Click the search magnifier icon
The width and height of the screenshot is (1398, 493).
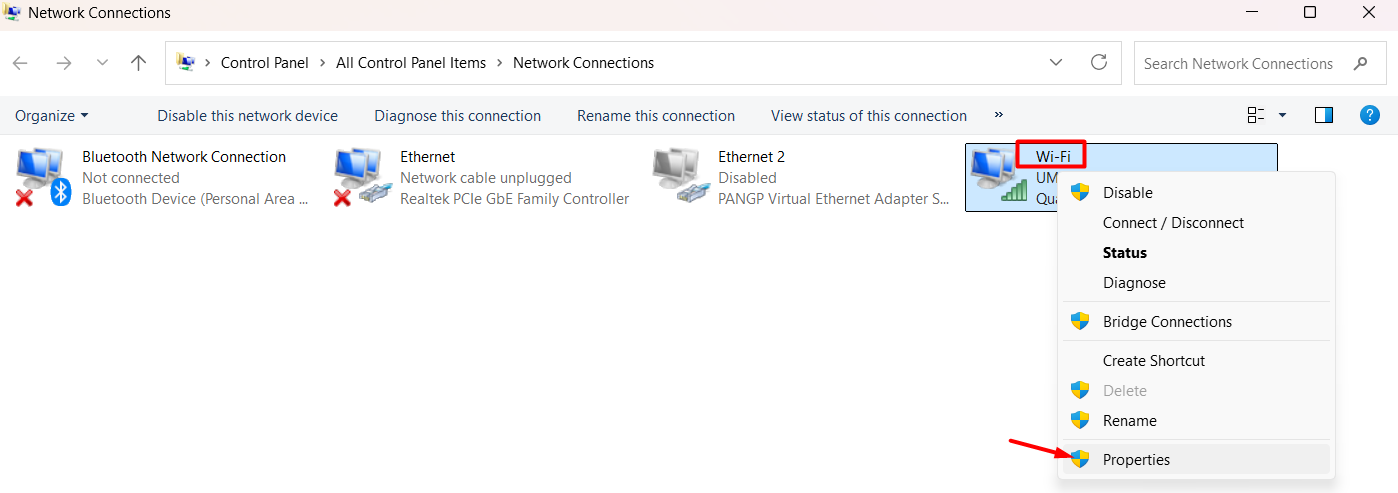coord(1361,63)
